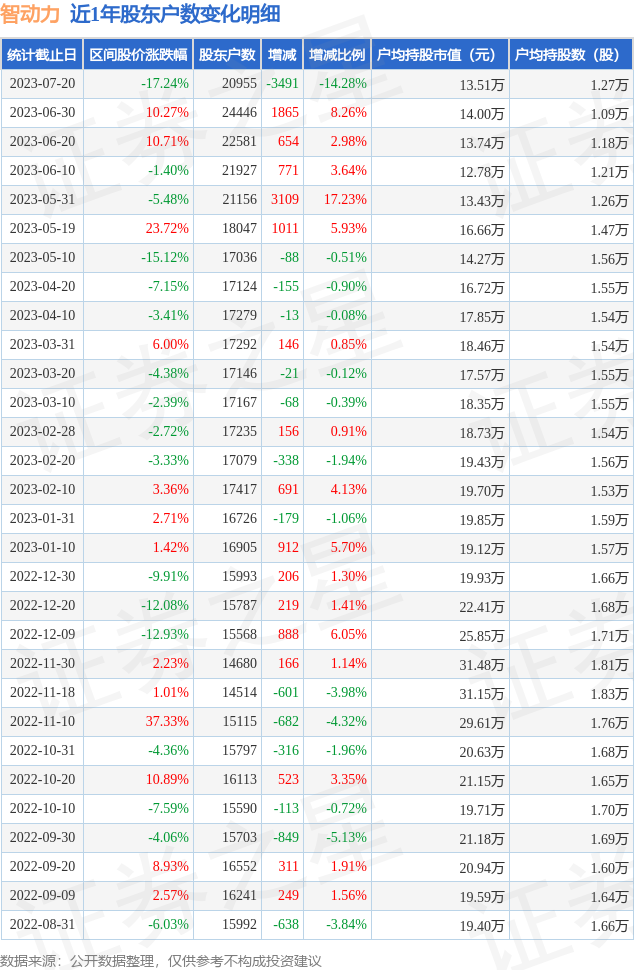Select the ratio -0.08%
The width and height of the screenshot is (634, 970).
(346, 315)
